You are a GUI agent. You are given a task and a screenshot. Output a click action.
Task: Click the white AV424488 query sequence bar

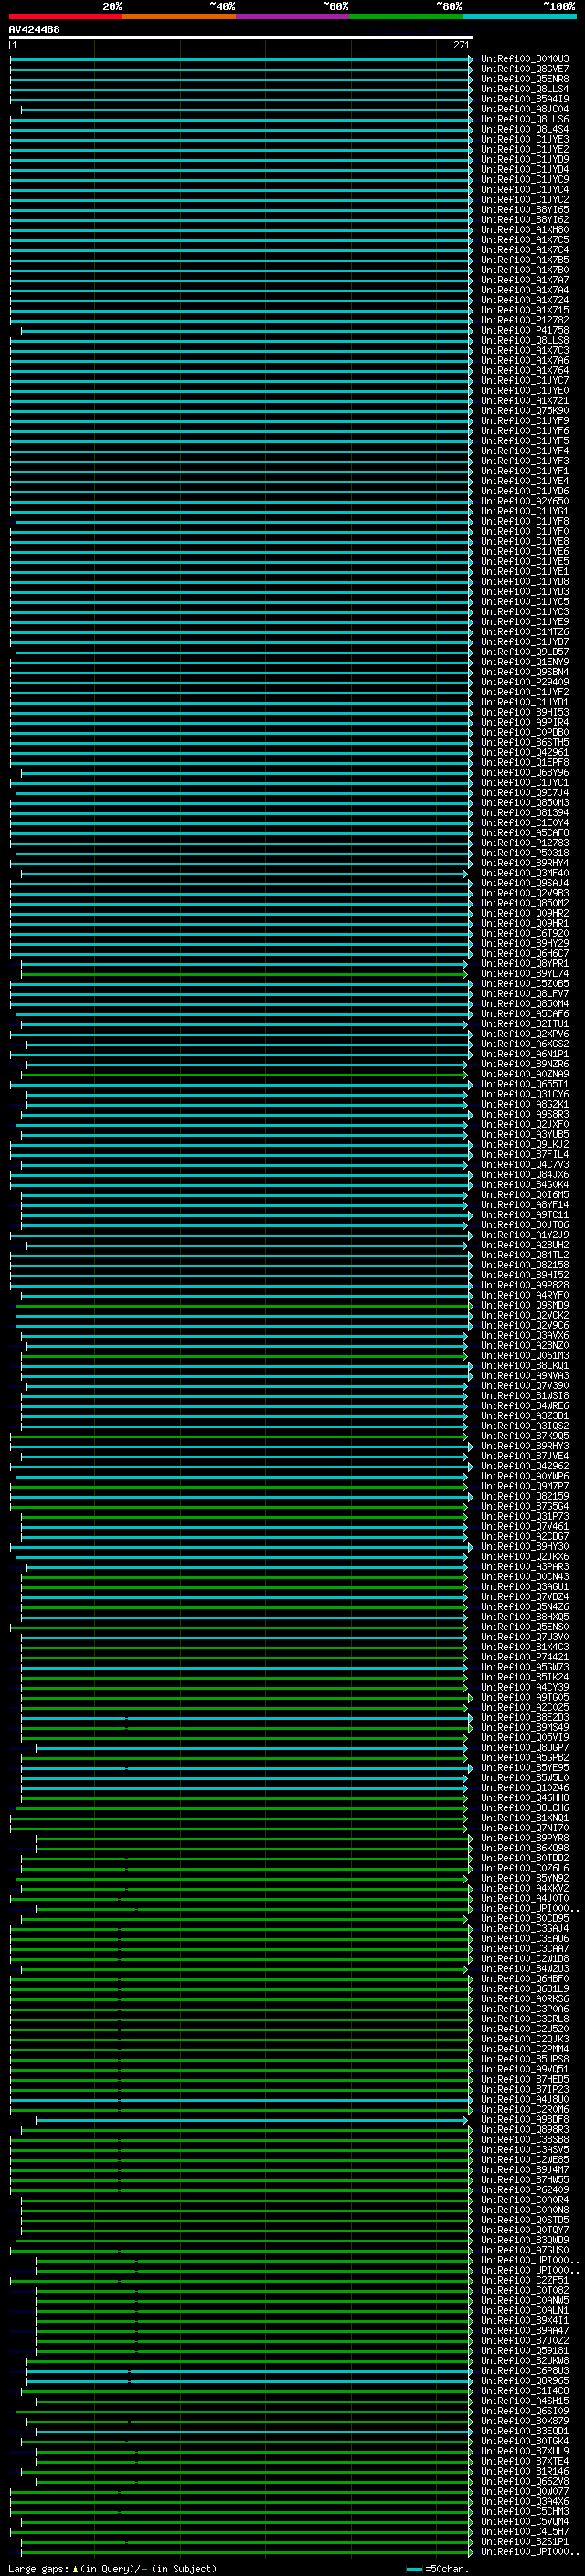[241, 37]
